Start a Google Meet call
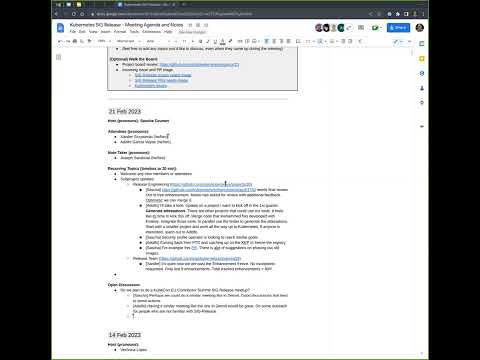 (376, 28)
